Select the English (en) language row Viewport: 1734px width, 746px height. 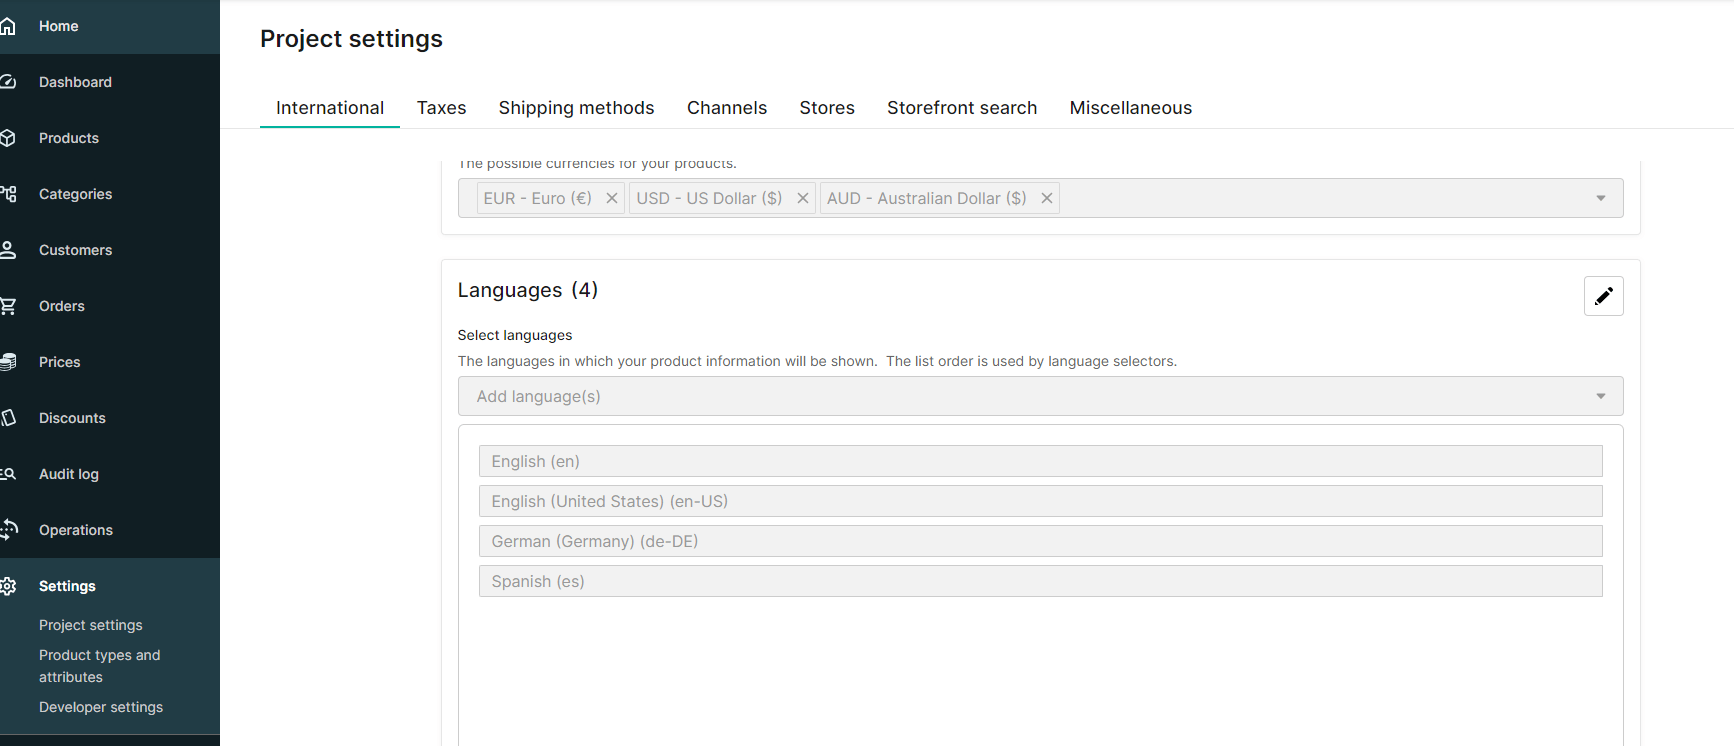(1040, 461)
